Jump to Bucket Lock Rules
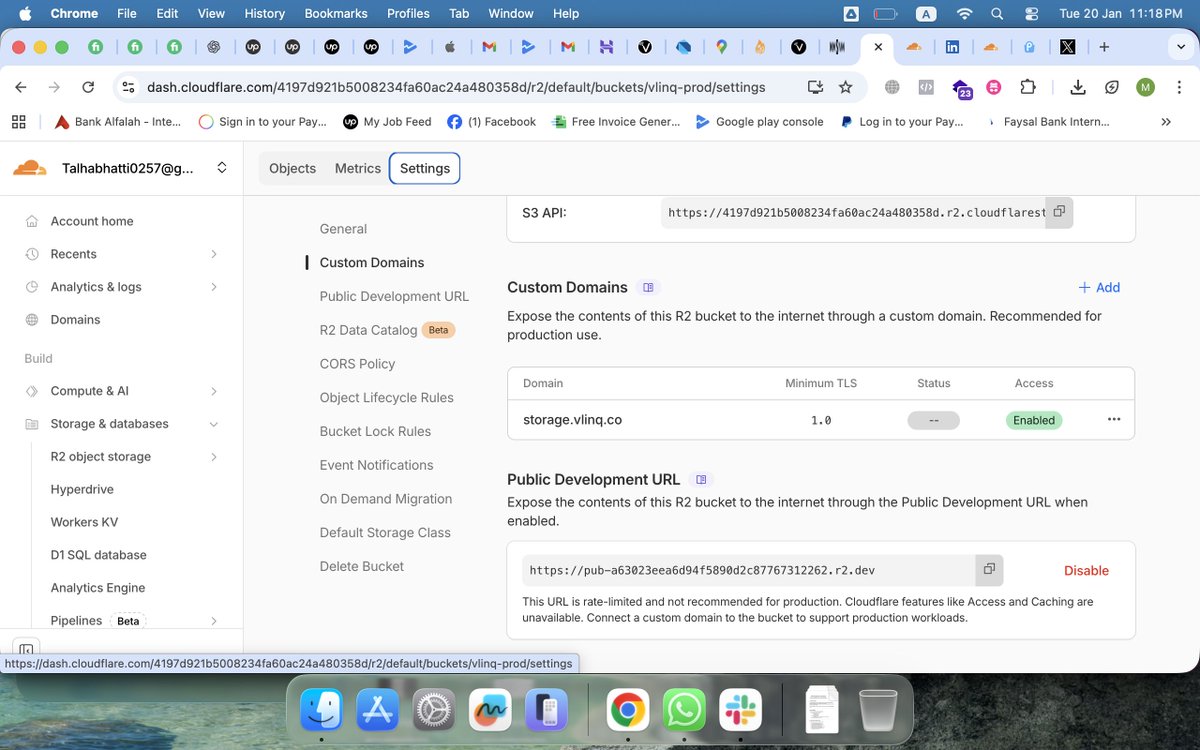Viewport: 1200px width, 750px height. click(x=375, y=432)
